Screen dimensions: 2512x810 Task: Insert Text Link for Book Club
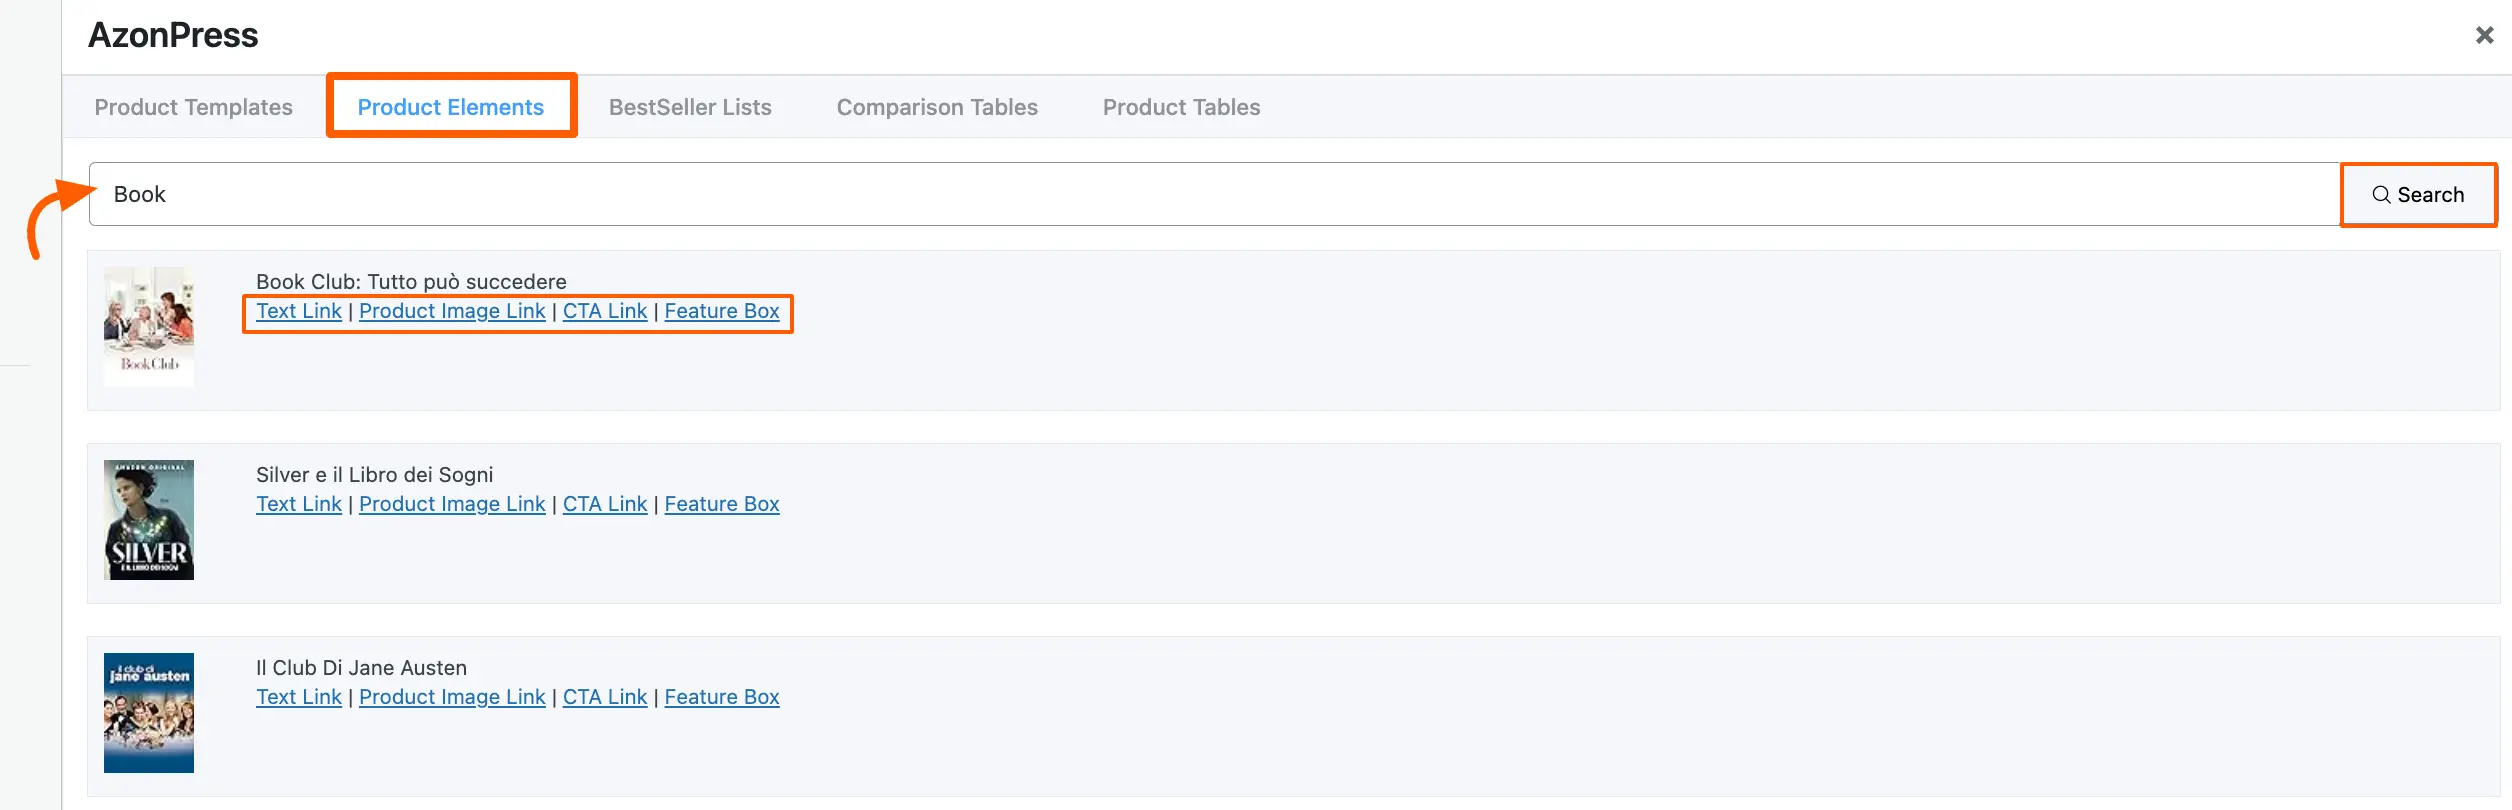[x=299, y=311]
